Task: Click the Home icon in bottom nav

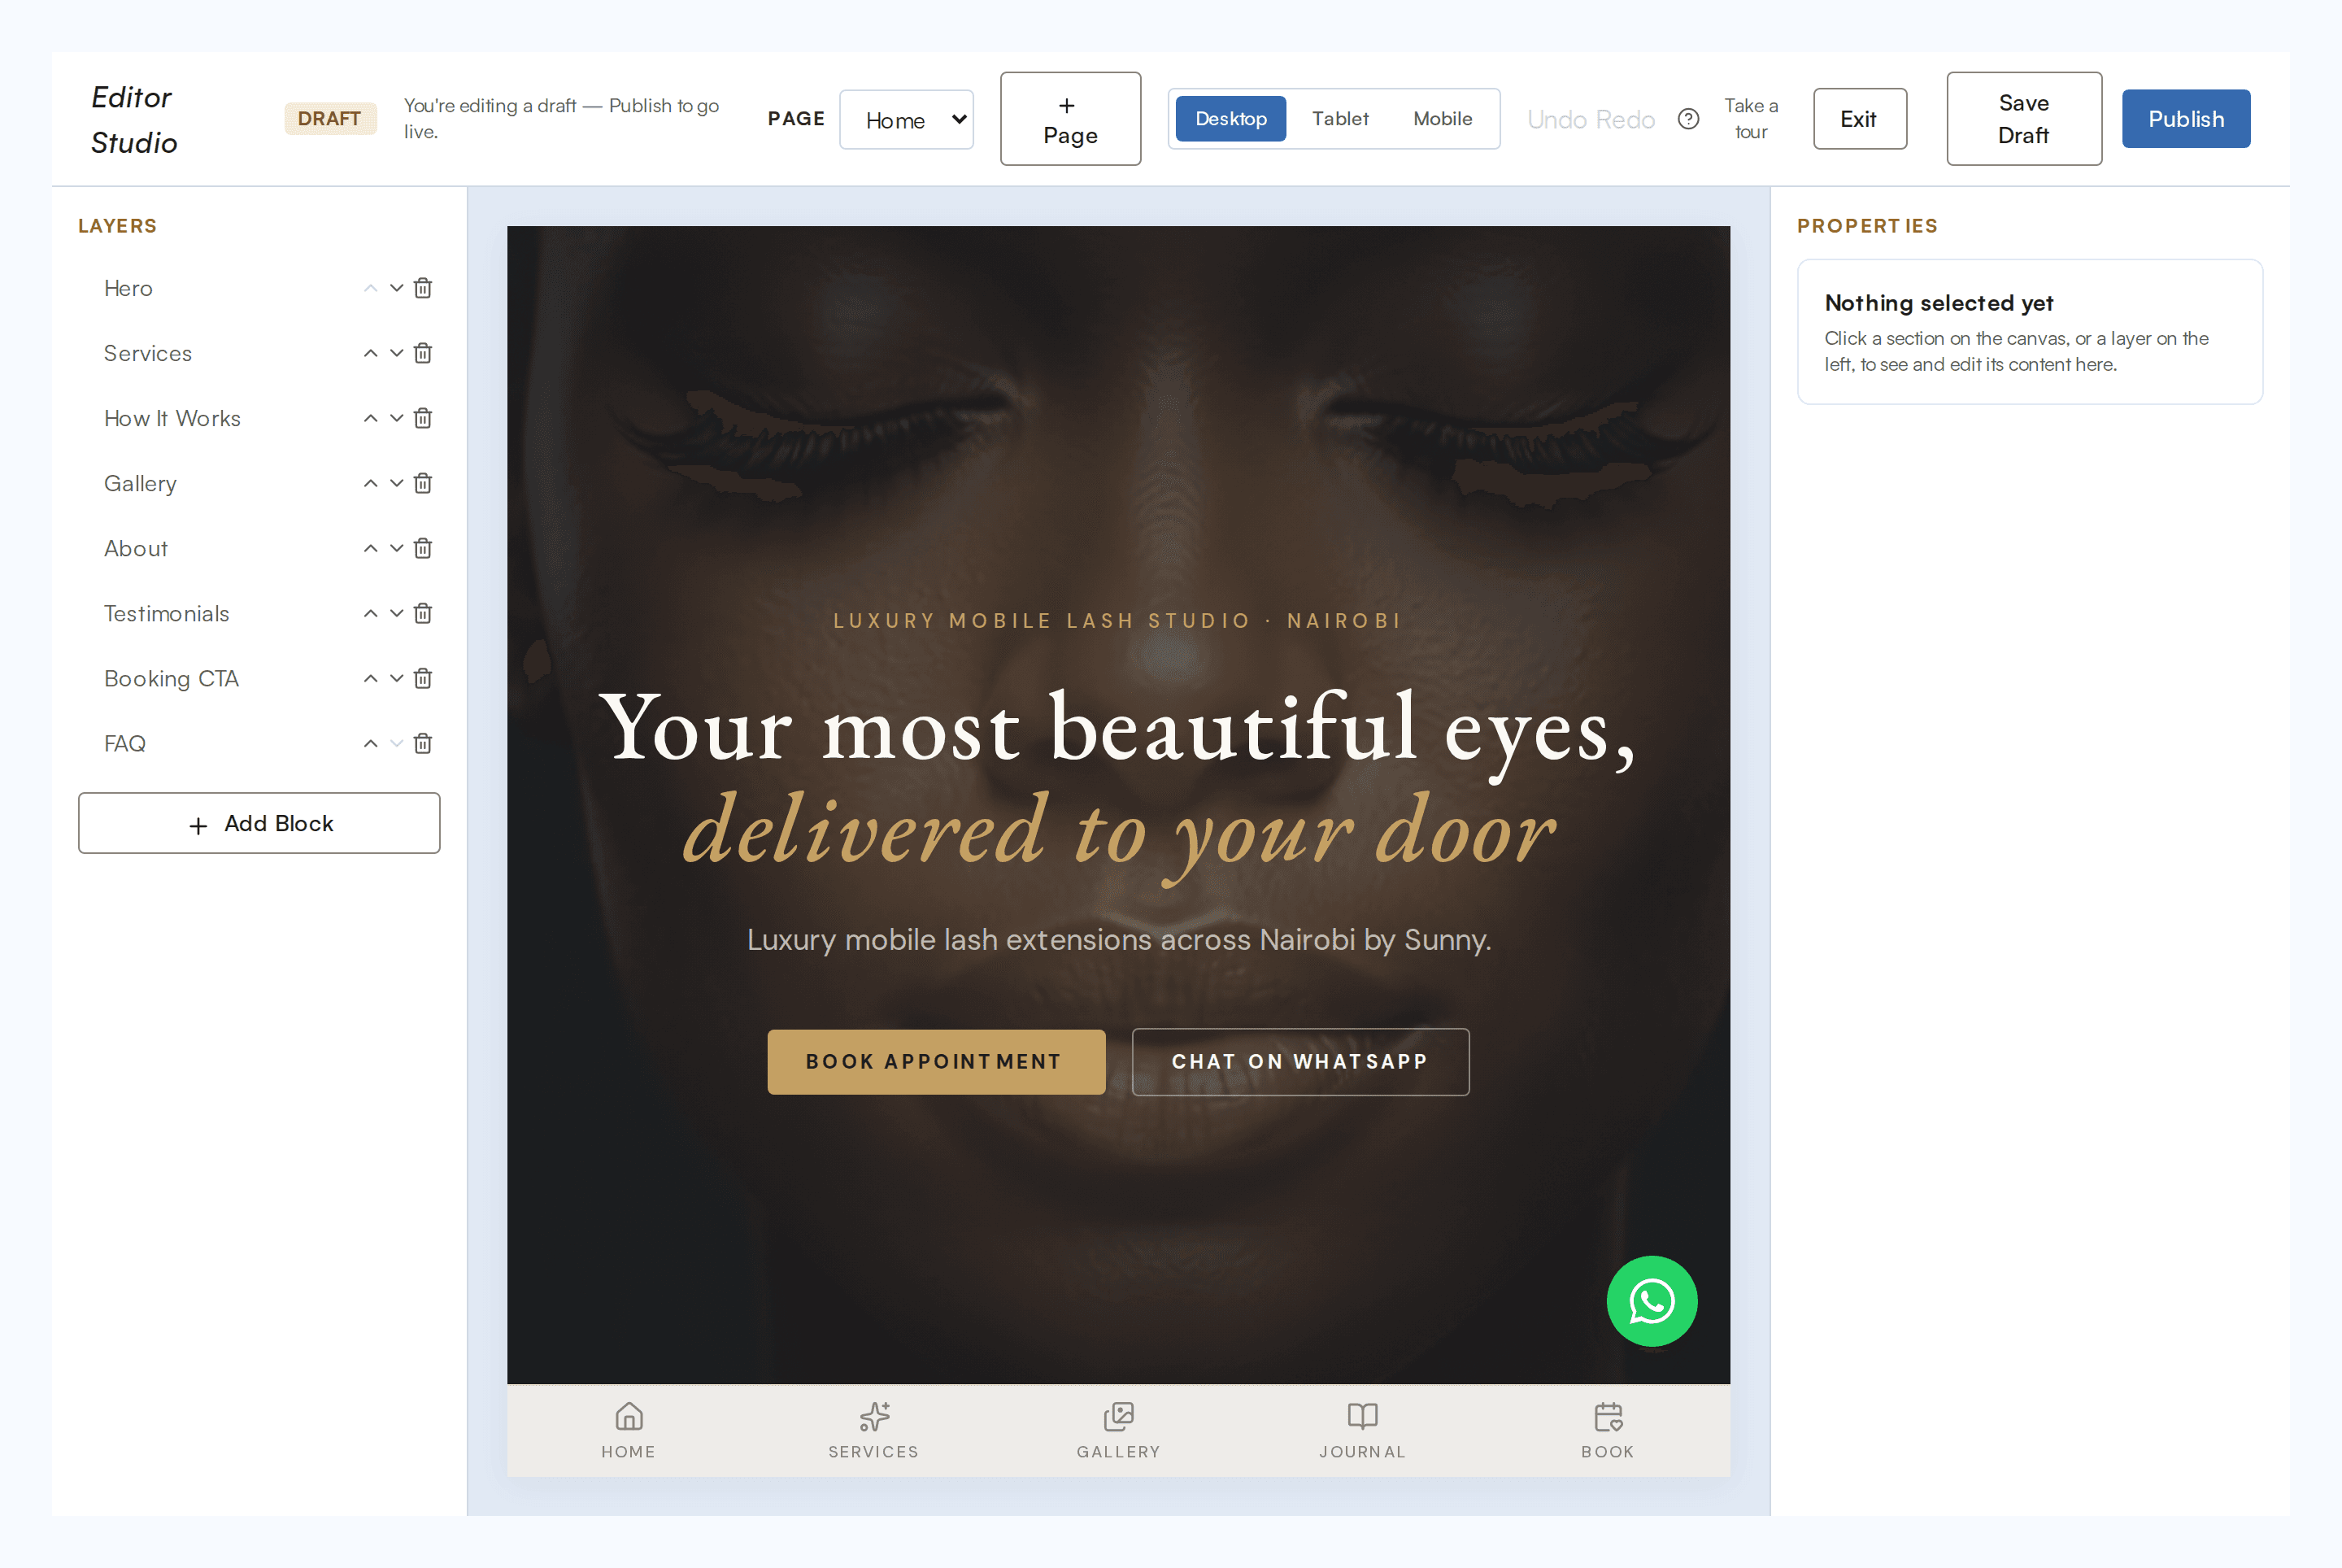Action: (x=629, y=1416)
